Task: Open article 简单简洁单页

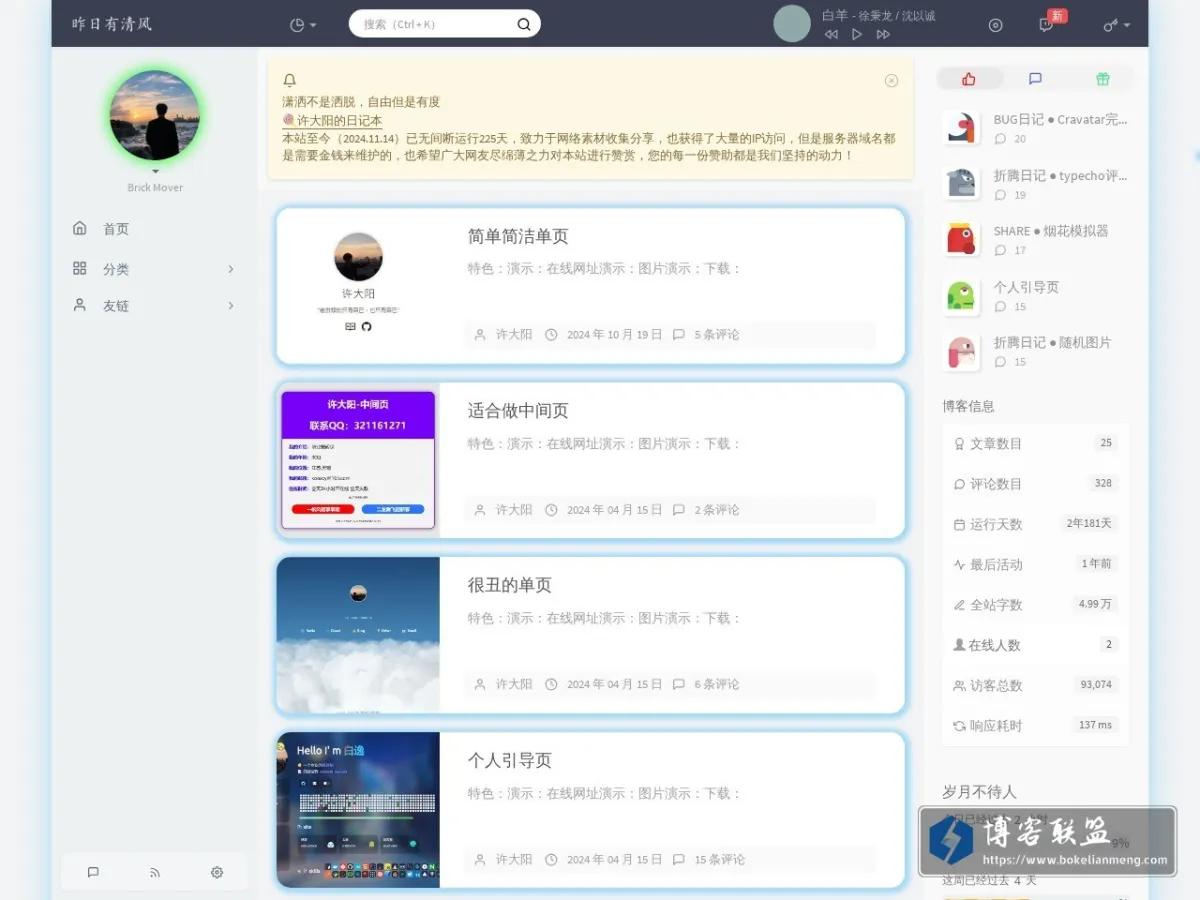Action: pyautogui.click(x=518, y=237)
